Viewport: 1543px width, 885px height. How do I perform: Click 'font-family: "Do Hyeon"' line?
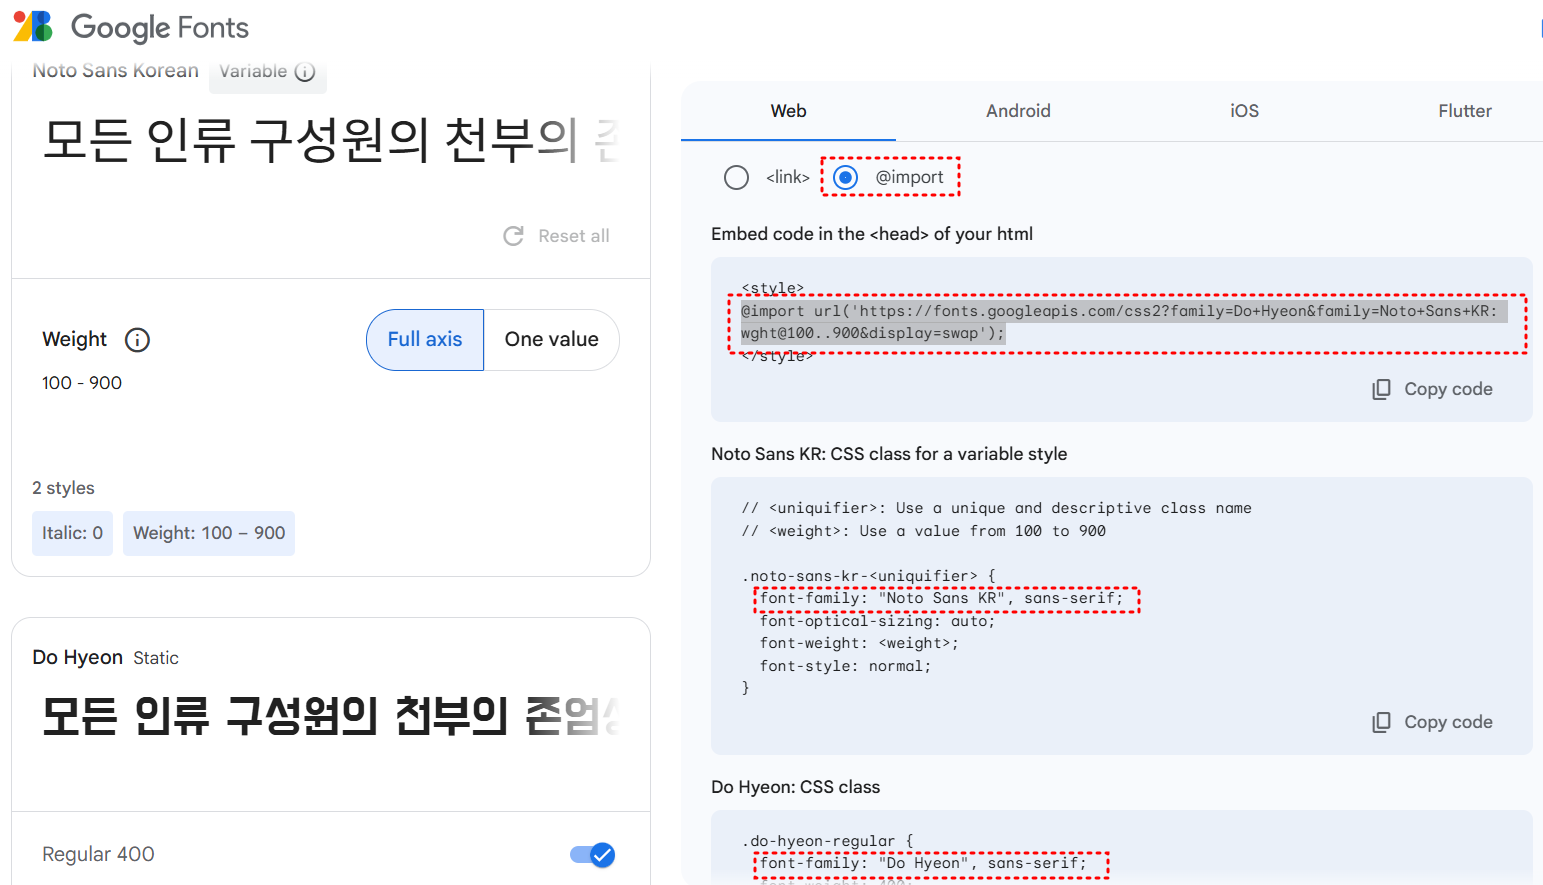923,863
